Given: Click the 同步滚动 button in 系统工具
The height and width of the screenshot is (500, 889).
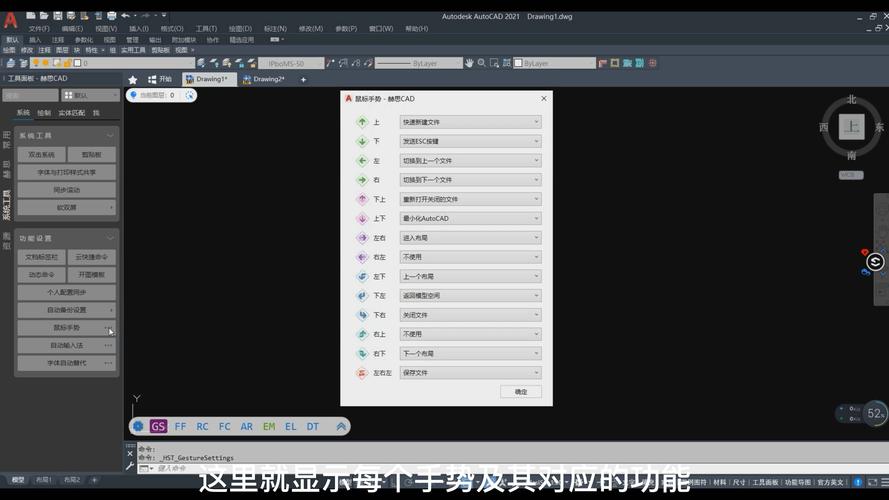Looking at the screenshot, I should click(66, 190).
